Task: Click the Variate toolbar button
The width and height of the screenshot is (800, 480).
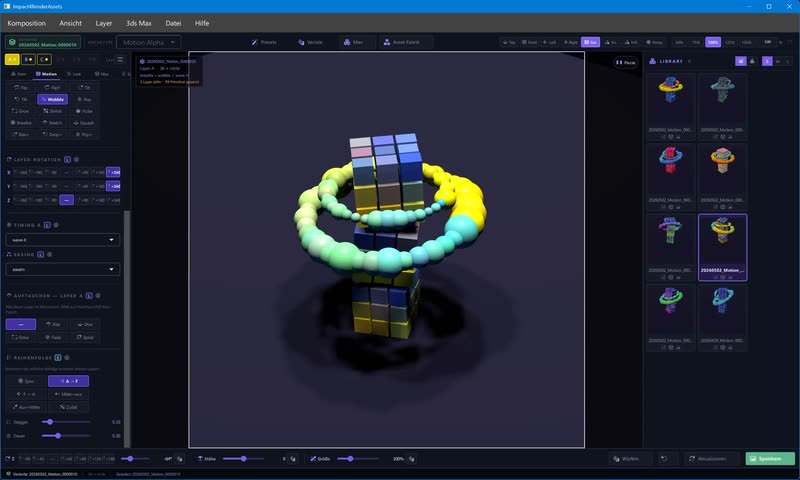Action: (x=310, y=42)
